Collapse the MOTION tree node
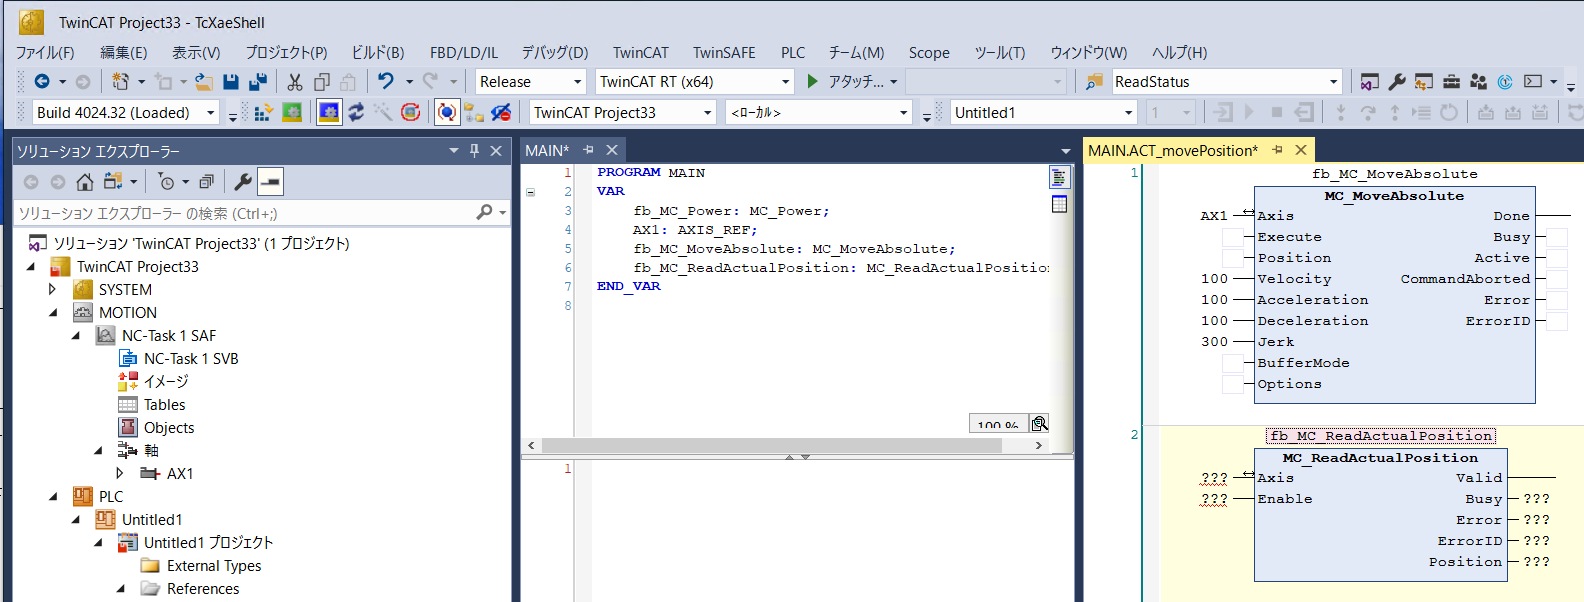The height and width of the screenshot is (602, 1584). [53, 313]
